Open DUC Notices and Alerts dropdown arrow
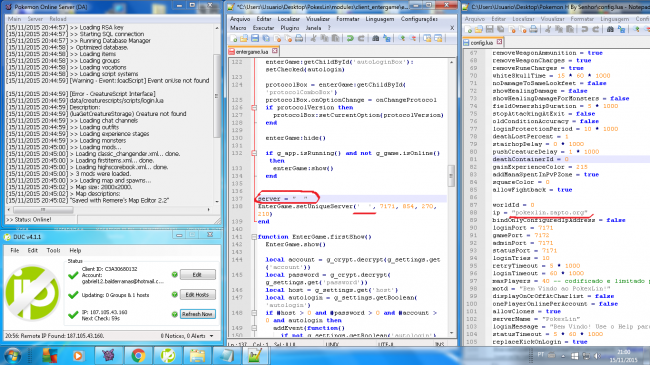Viewport: 650px width, 365px height. click(212, 336)
